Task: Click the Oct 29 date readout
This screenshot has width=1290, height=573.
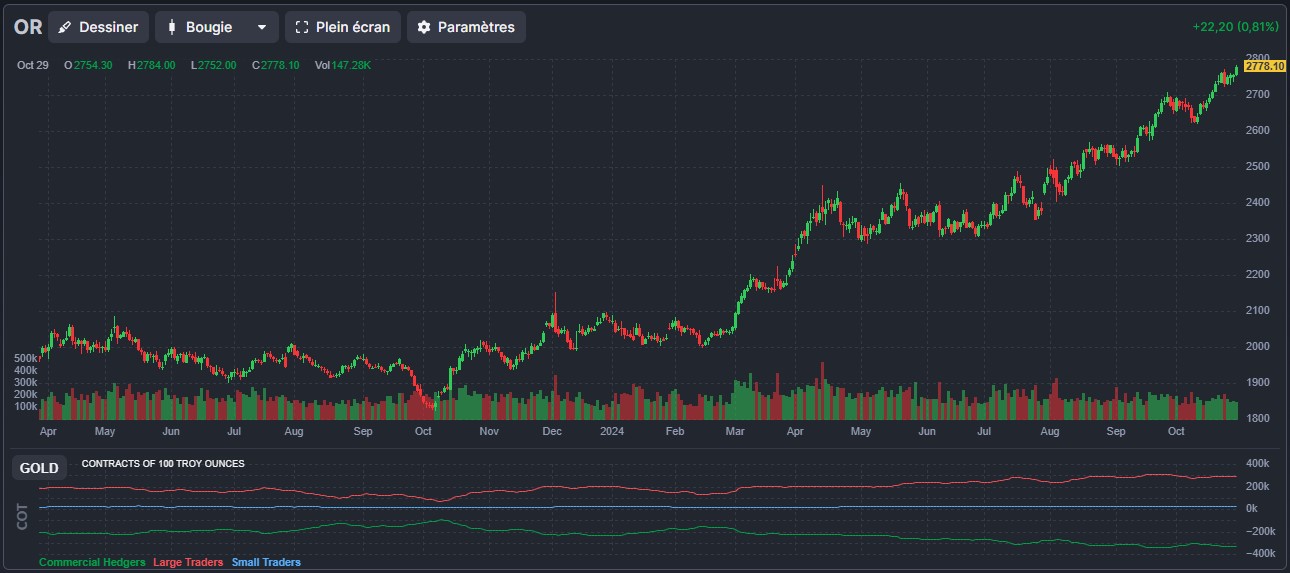Action: (x=33, y=65)
